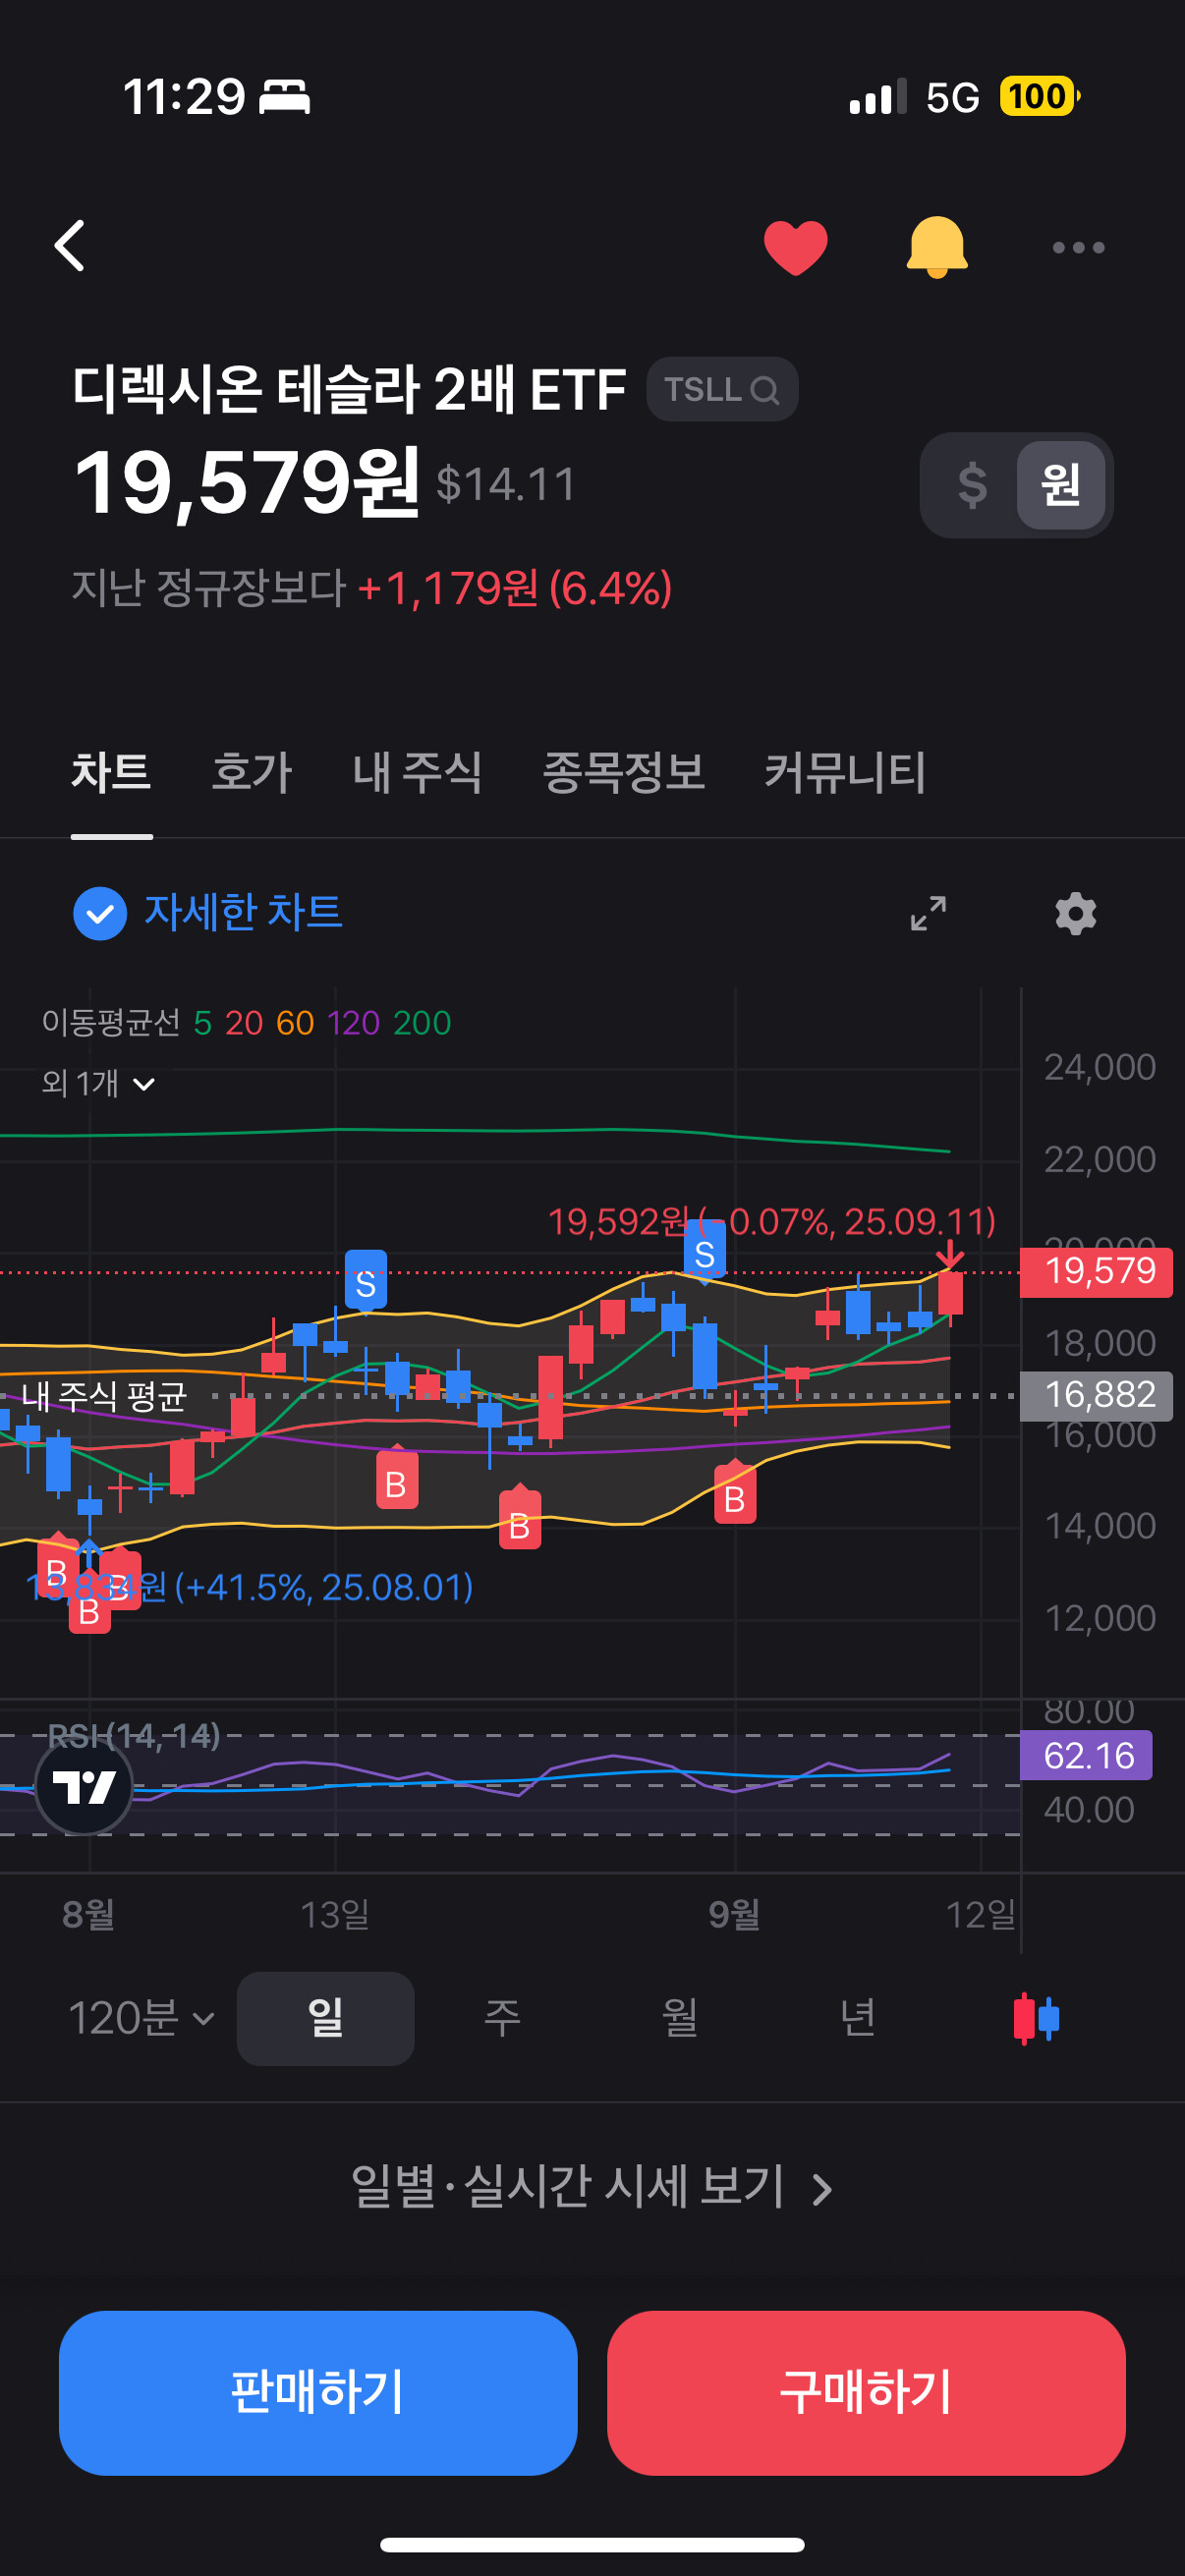Uncheck the 자세한 차트 checkbox
Screen dimensions: 1185x2576
point(100,913)
